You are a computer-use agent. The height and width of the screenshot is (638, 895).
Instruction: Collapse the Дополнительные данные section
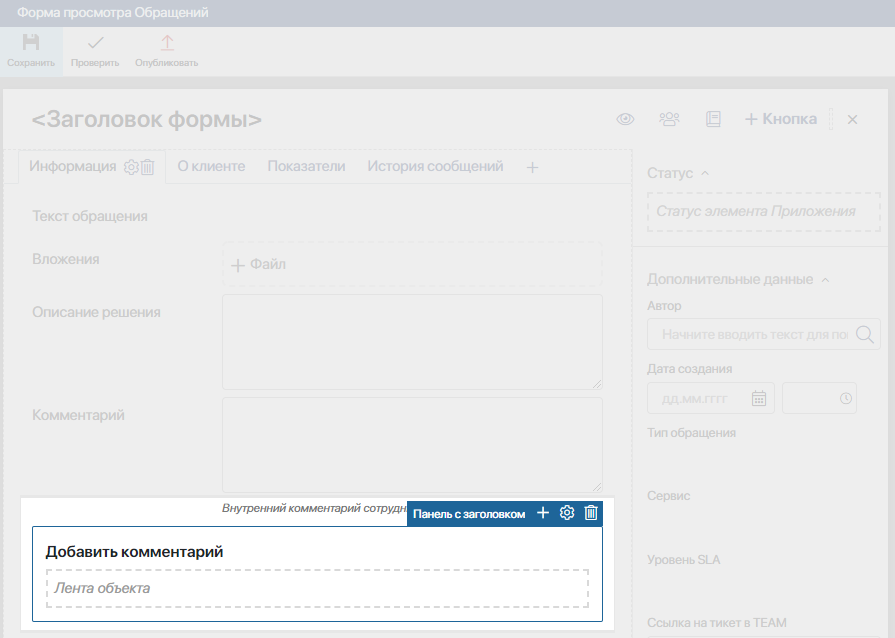(x=825, y=280)
